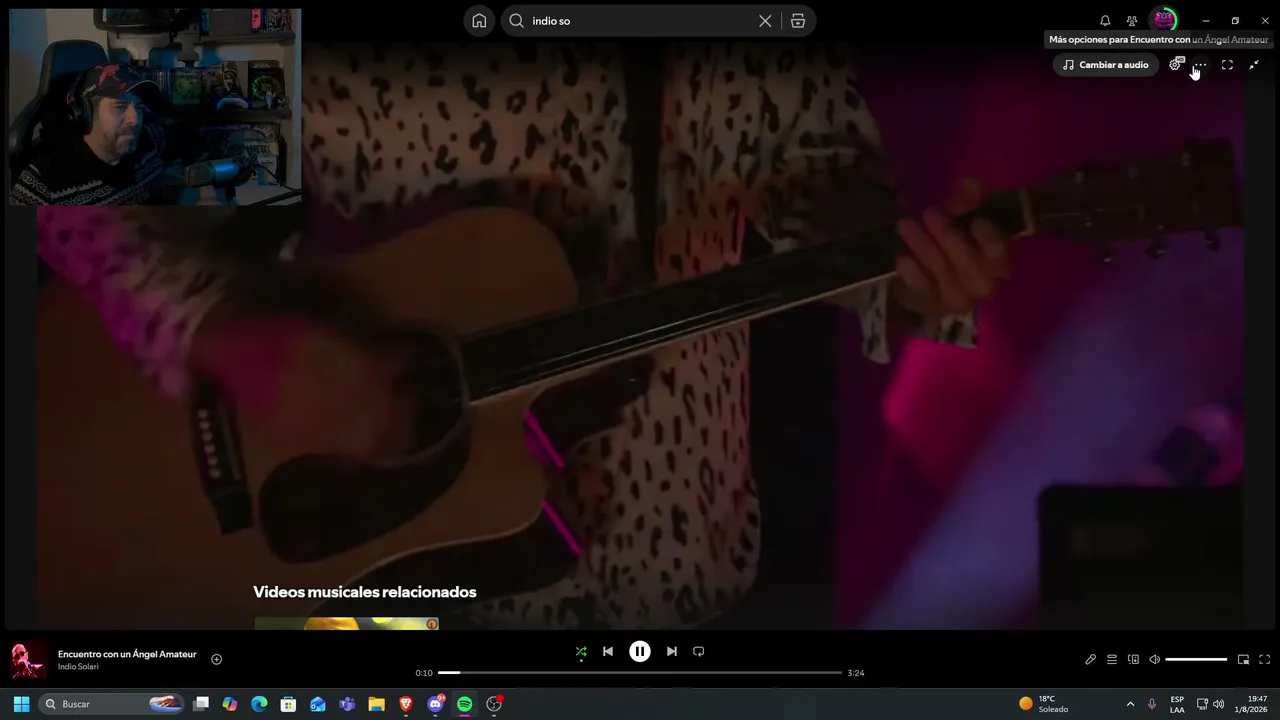Skip to previous track
Image resolution: width=1280 pixels, height=720 pixels.
tap(608, 651)
